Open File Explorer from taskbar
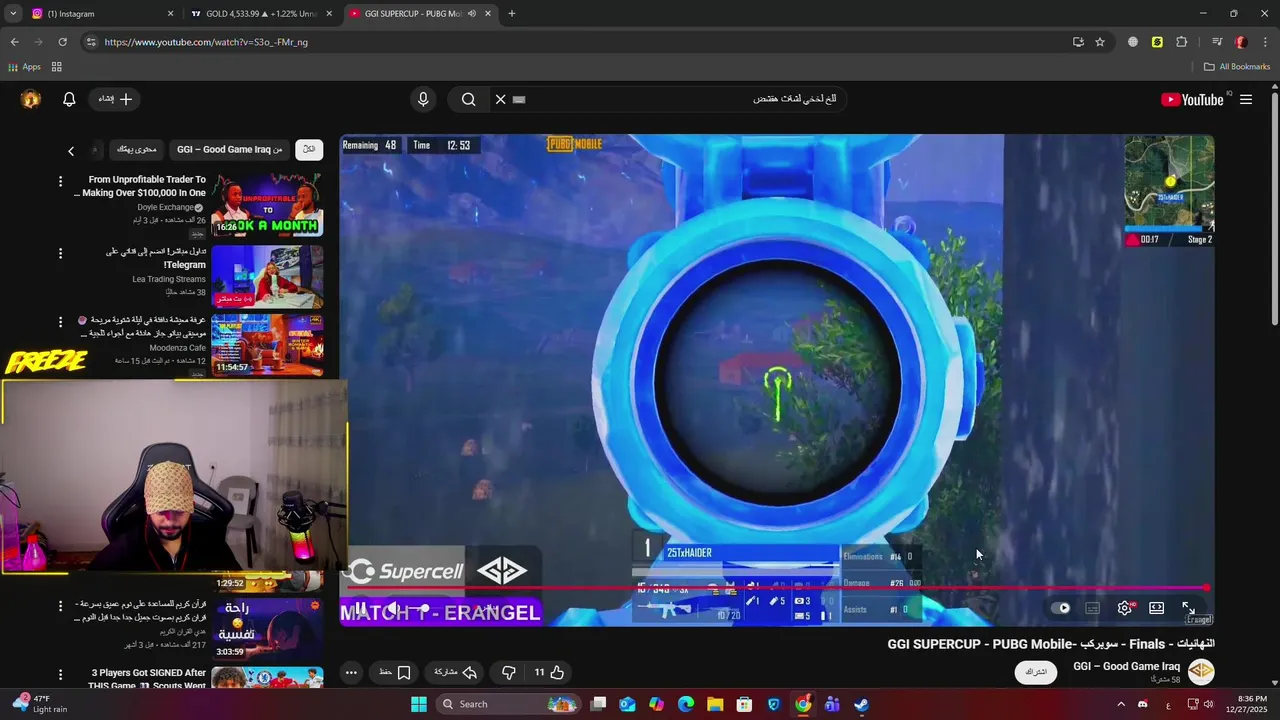Viewport: 1280px width, 720px height. 715,704
